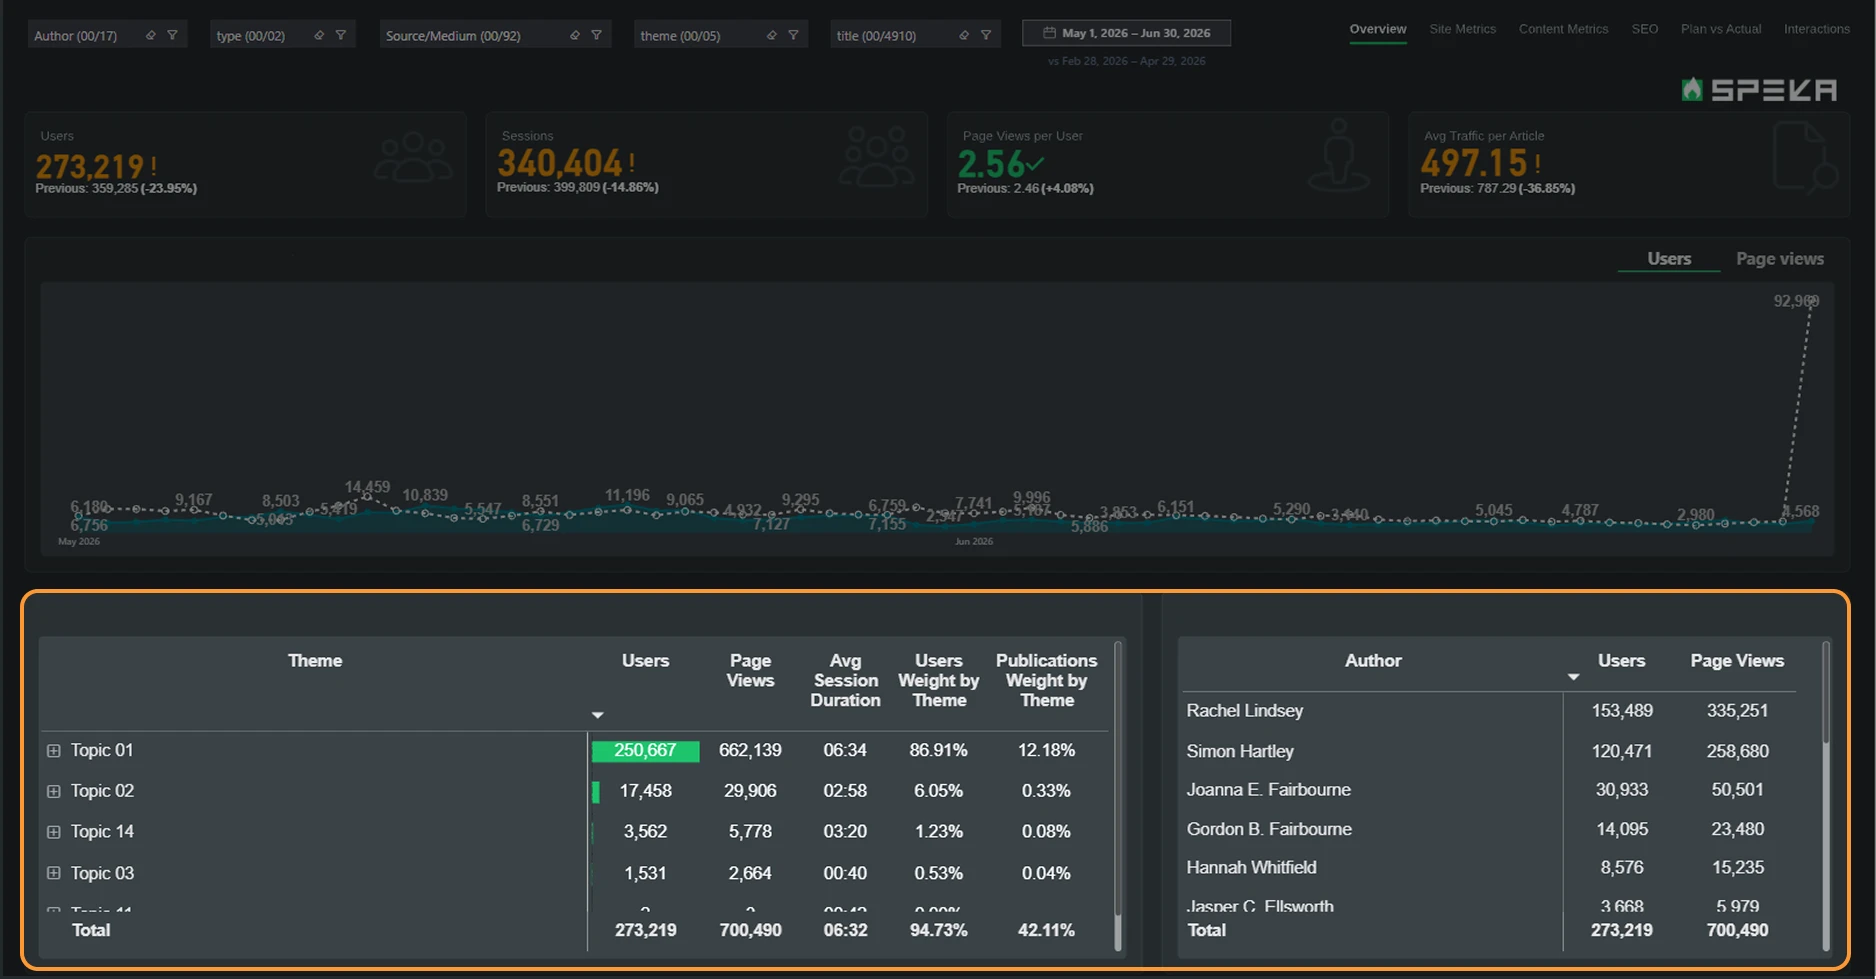This screenshot has width=1876, height=979.
Task: Switch to the Overview tab
Action: click(1377, 29)
